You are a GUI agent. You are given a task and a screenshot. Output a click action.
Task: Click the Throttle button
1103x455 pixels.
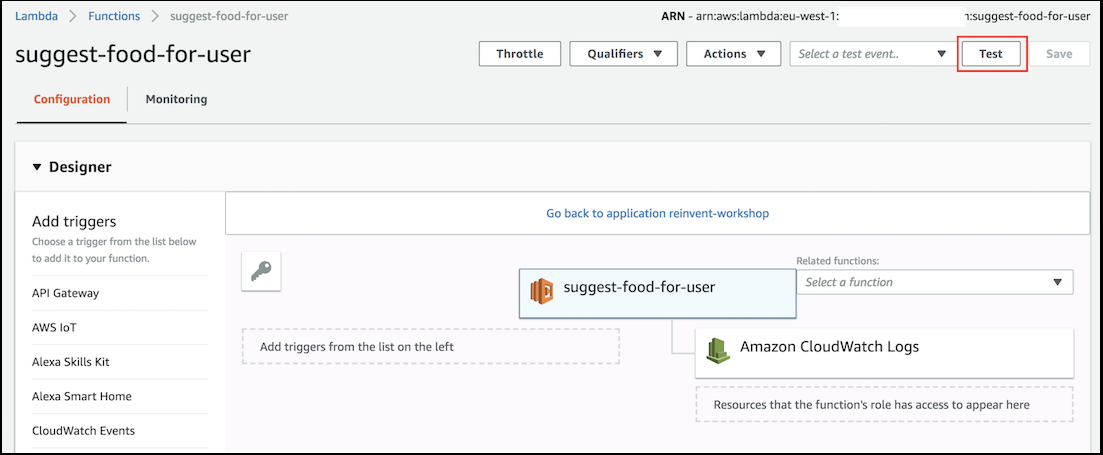pyautogui.click(x=520, y=53)
